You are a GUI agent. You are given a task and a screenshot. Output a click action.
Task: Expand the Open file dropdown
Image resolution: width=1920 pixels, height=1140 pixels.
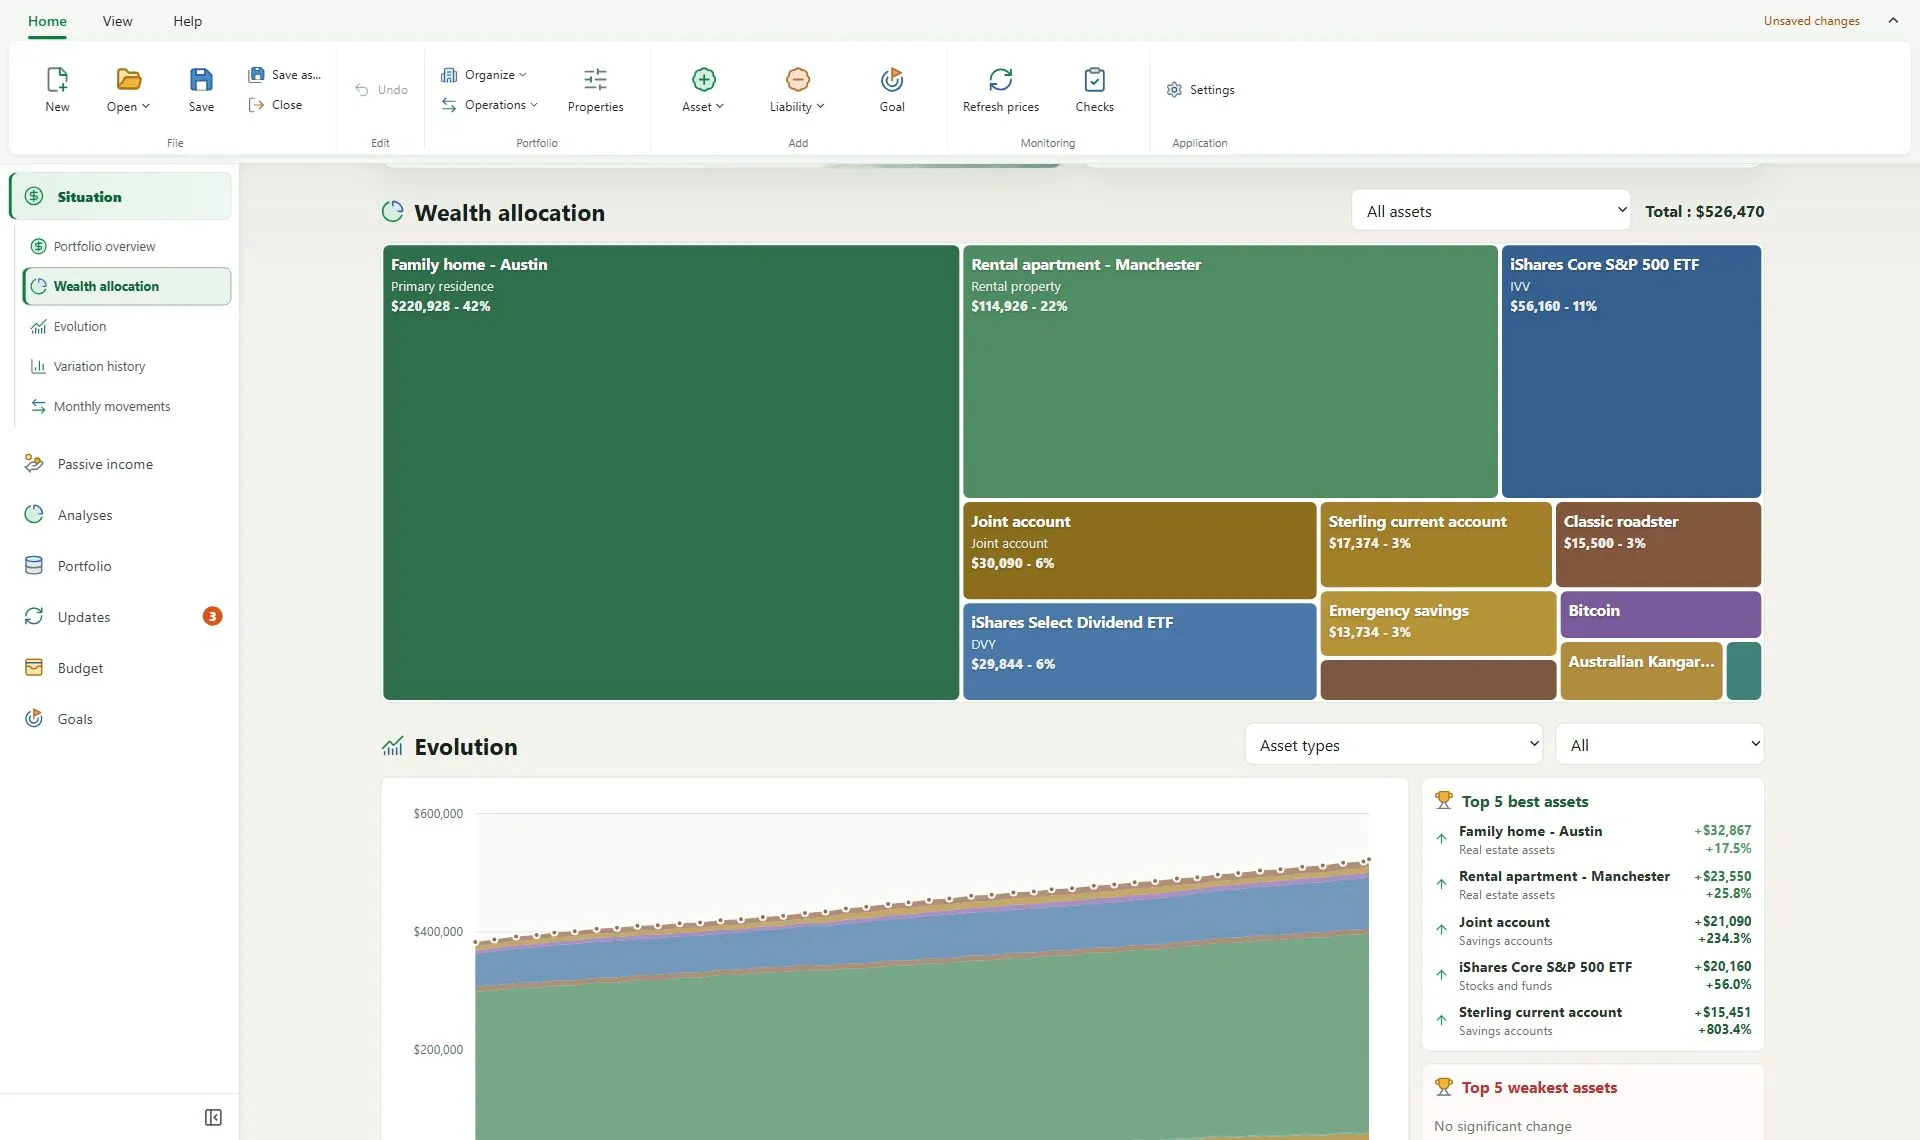(x=128, y=89)
